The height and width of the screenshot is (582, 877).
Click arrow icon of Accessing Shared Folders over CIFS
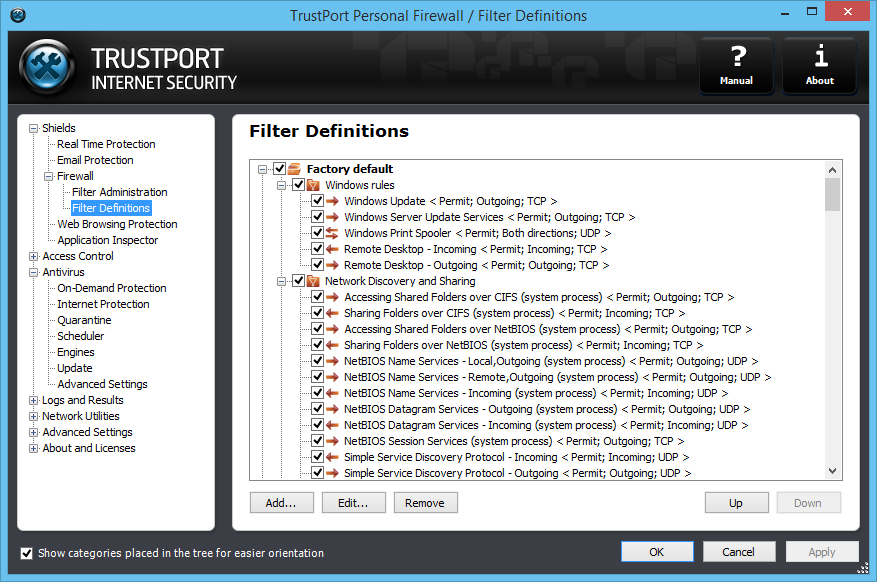pyautogui.click(x=332, y=297)
